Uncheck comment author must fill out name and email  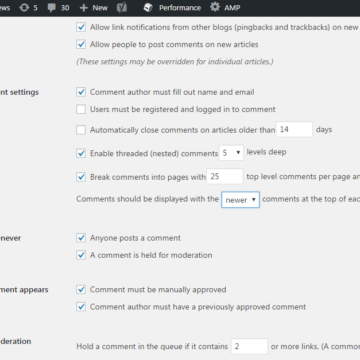click(81, 92)
